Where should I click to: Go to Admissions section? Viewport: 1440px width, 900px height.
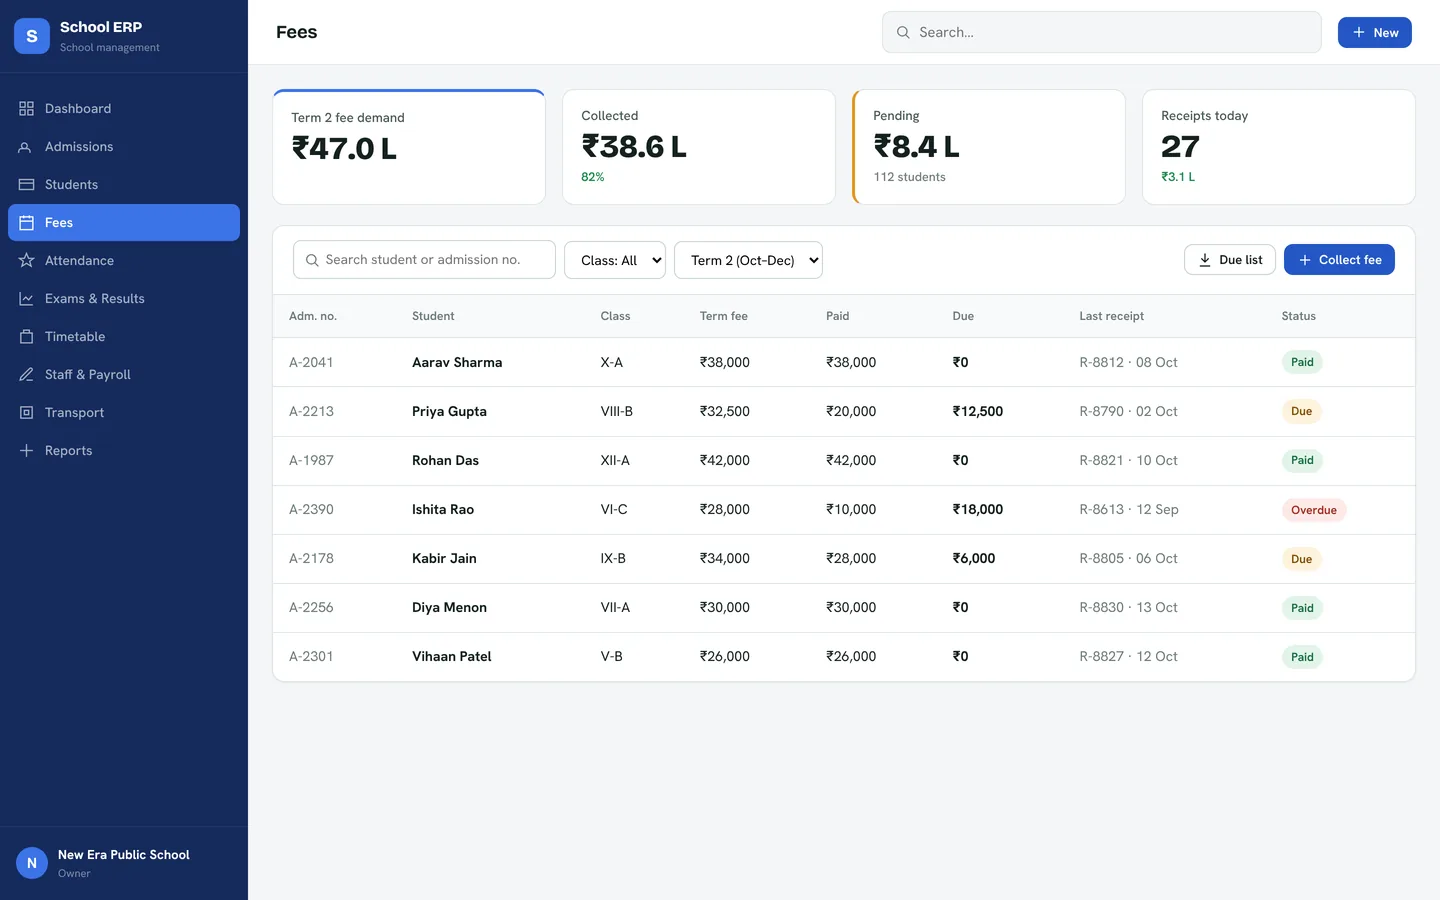[124, 146]
